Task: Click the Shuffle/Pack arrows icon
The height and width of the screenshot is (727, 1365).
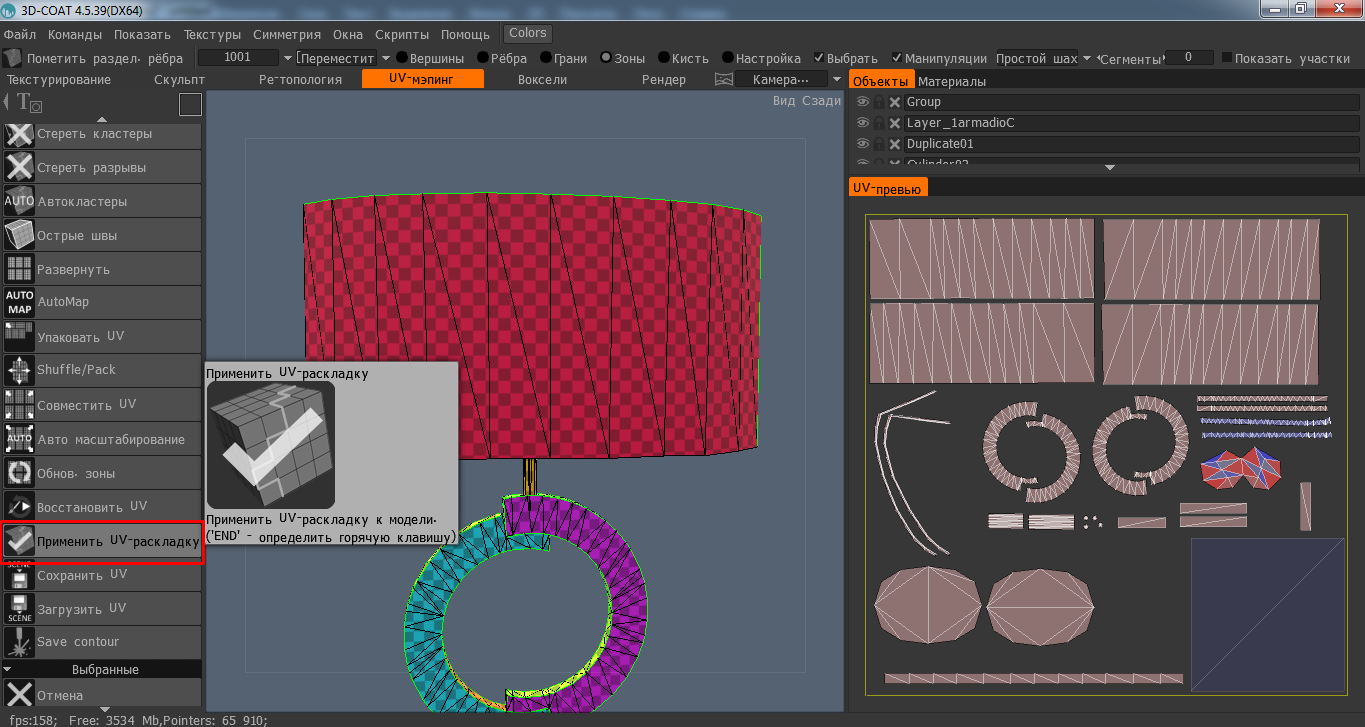Action: point(20,370)
